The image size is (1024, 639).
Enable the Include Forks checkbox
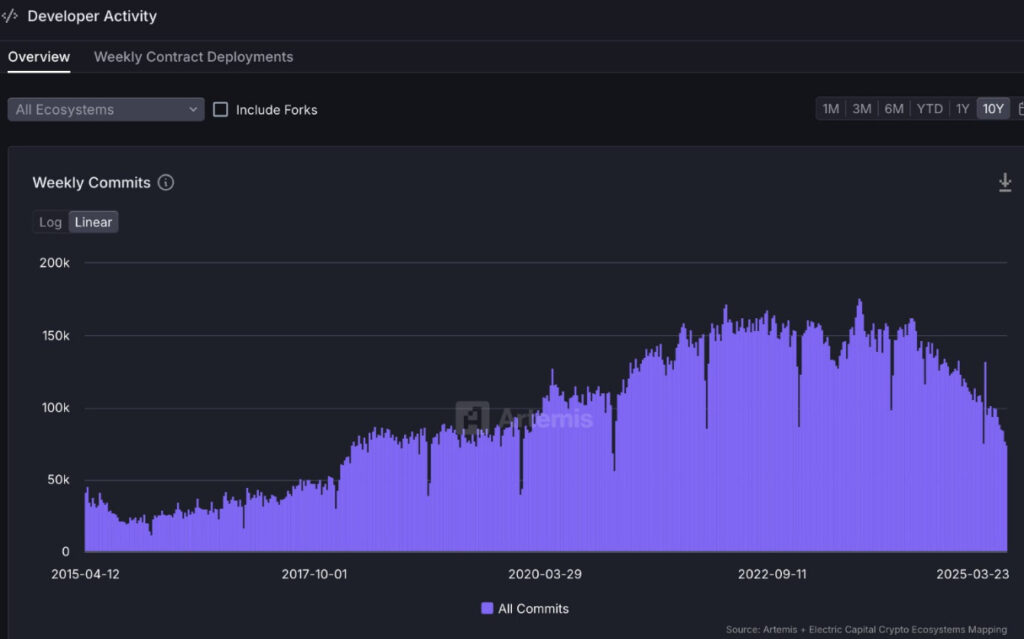pos(221,109)
